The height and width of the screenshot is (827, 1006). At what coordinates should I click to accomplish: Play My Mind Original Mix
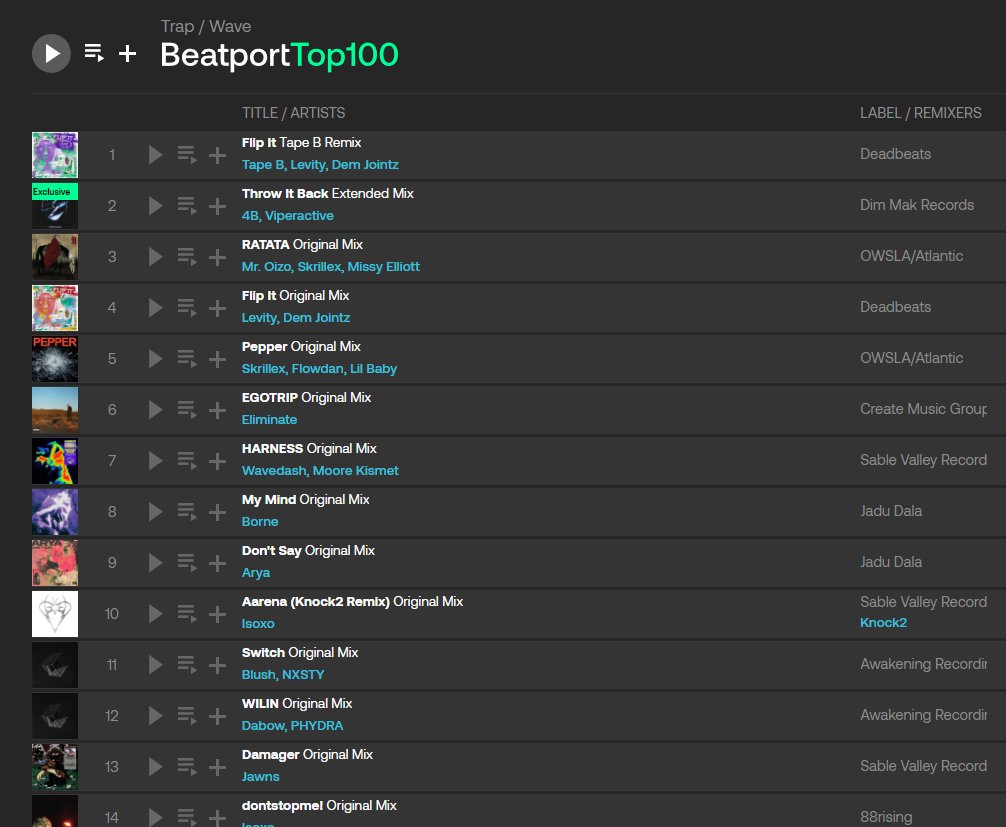155,512
